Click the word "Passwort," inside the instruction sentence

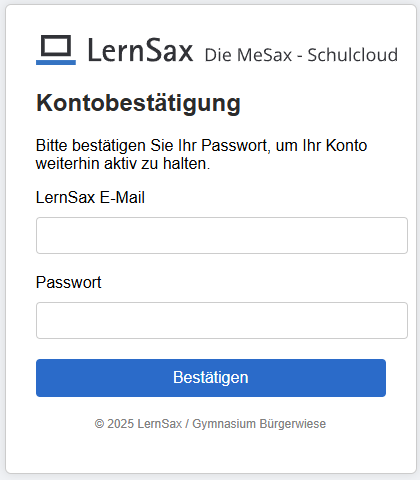[236, 145]
